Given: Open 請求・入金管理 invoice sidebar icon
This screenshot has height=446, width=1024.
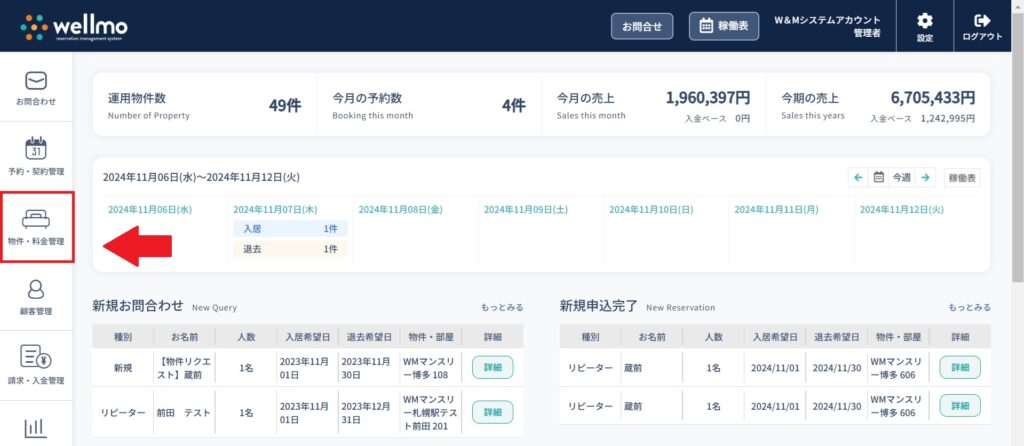Looking at the screenshot, I should [36, 357].
